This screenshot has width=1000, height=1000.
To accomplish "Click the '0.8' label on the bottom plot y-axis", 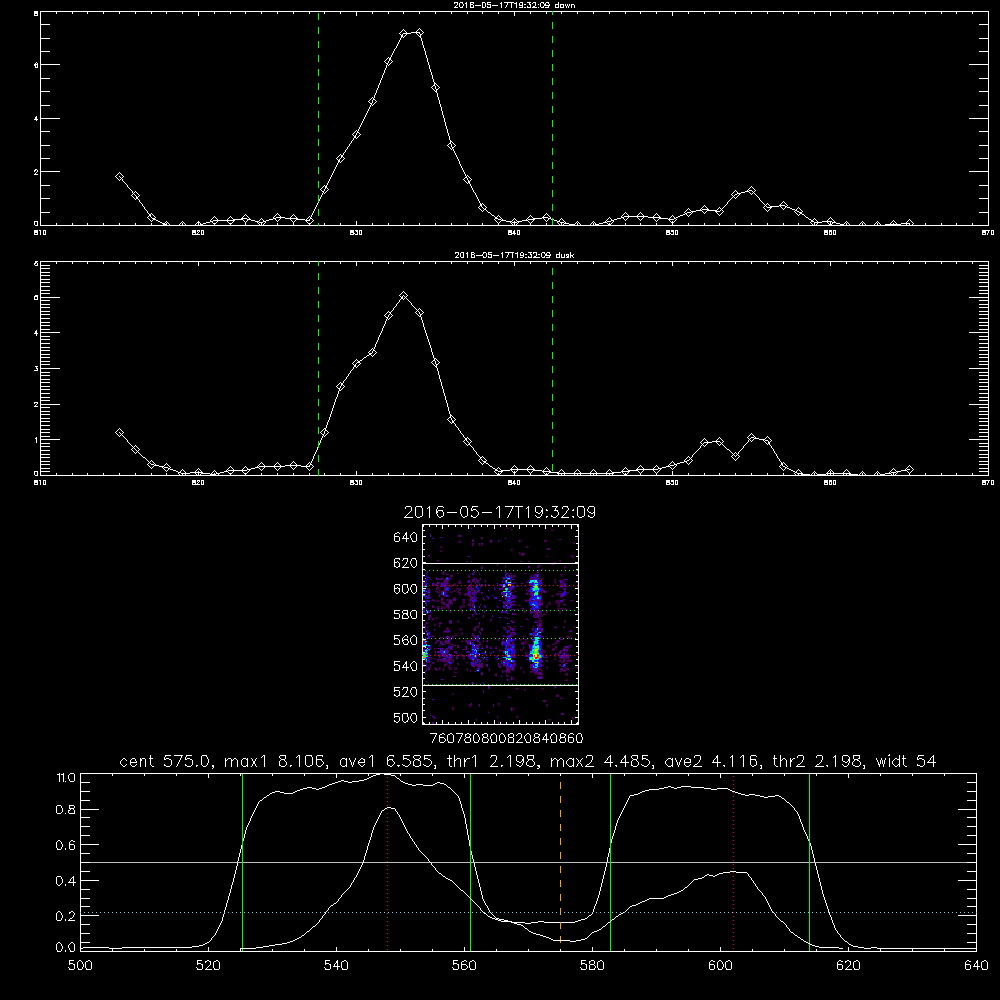I will click(66, 809).
